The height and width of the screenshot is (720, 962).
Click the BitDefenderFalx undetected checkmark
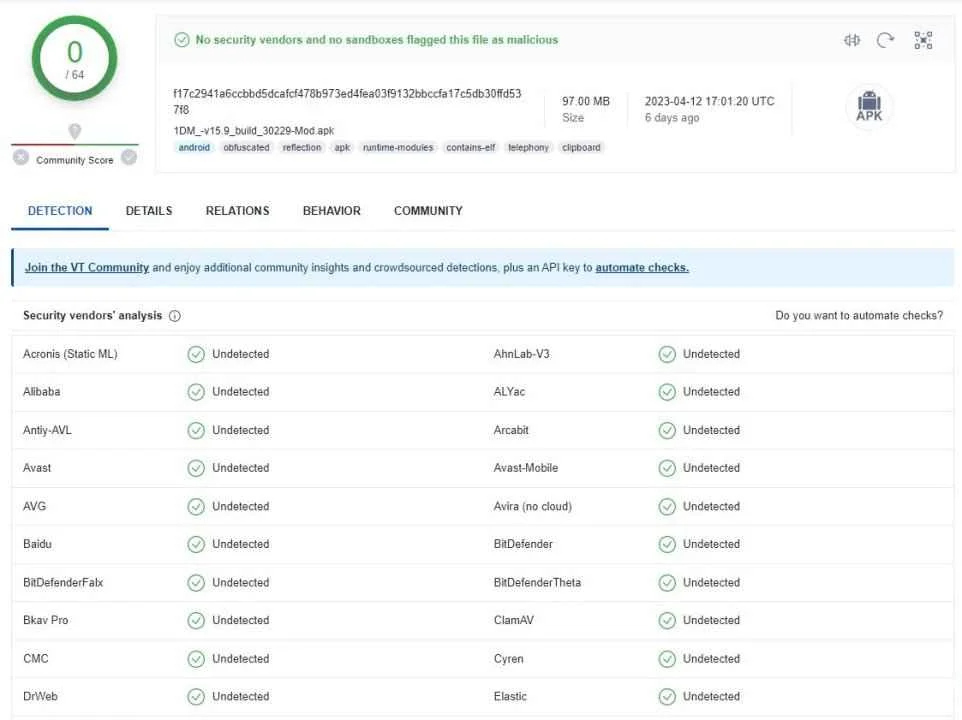[196, 583]
